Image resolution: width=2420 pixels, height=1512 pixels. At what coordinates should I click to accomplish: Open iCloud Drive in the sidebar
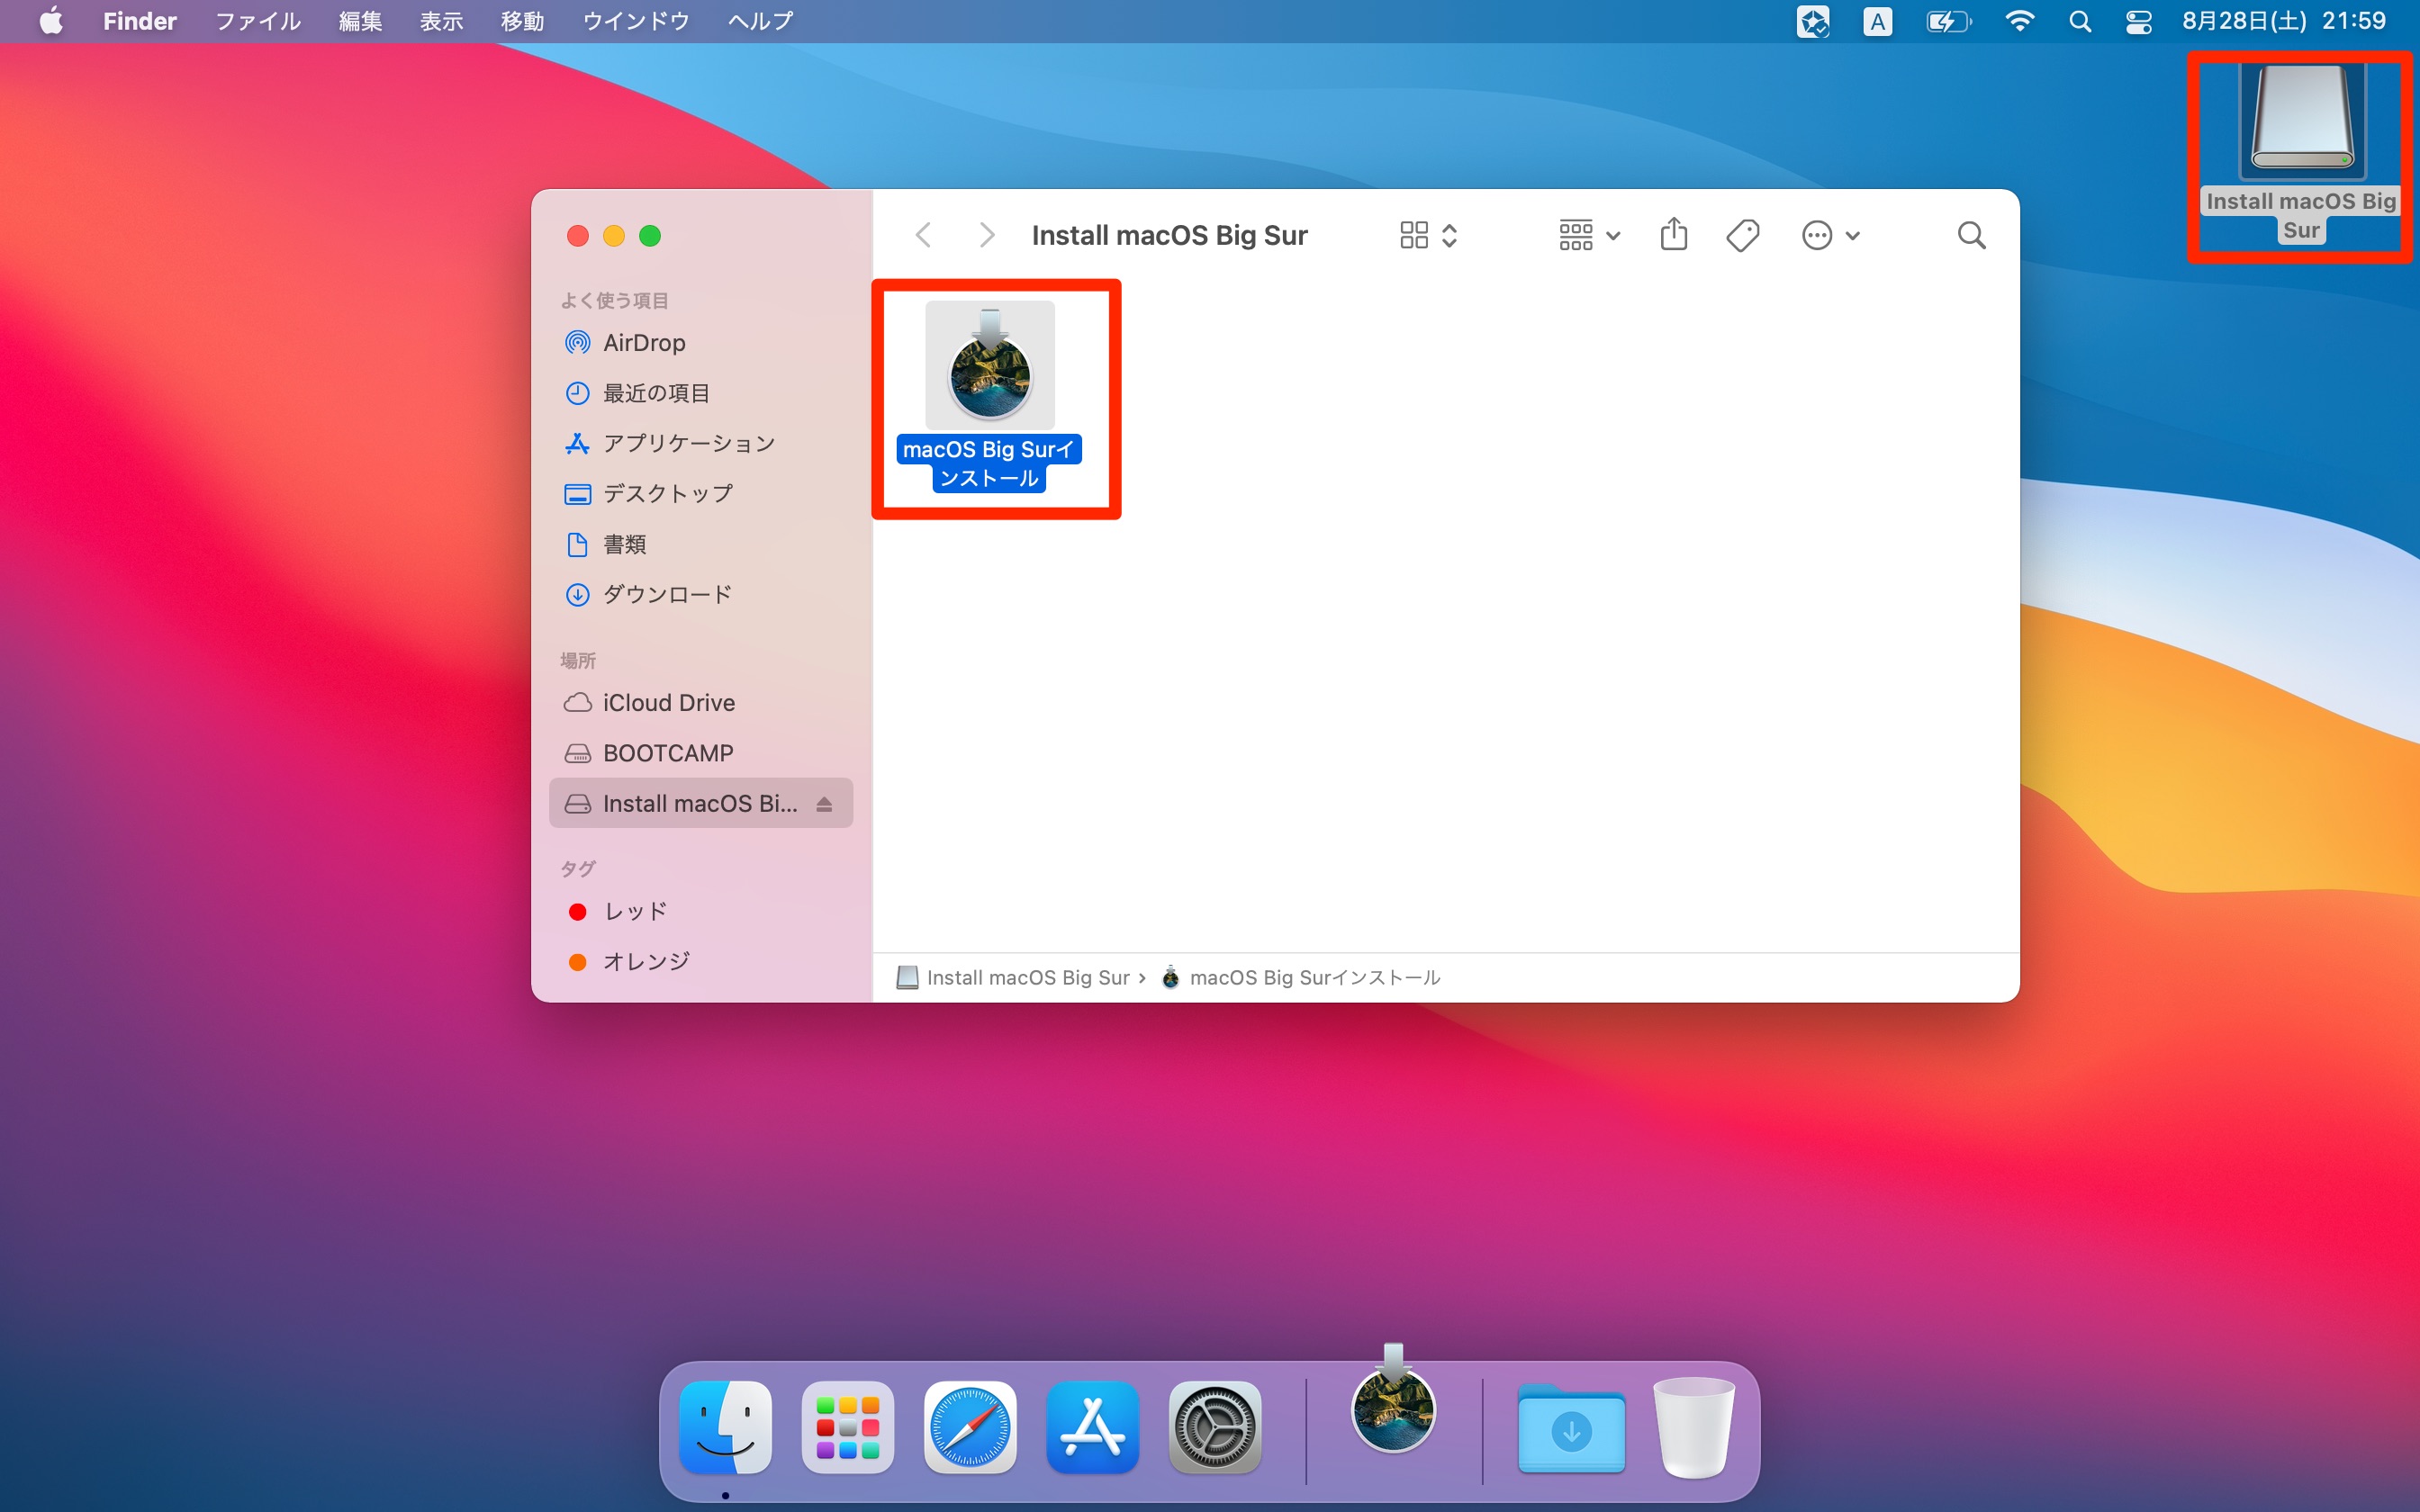click(x=700, y=703)
